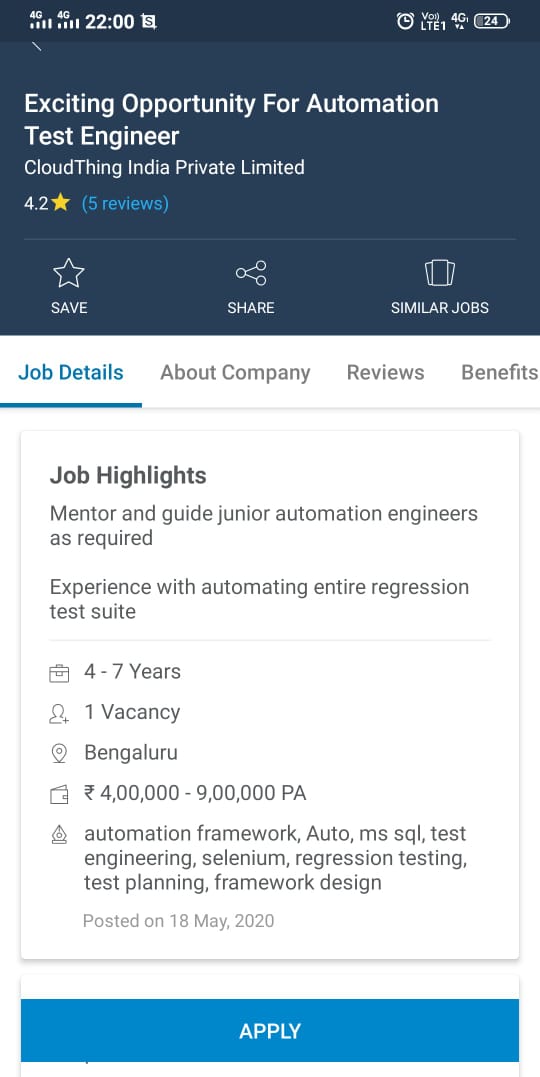540x1077 pixels.
Task: Tap CloudThing India Private Limited name
Action: coord(164,167)
